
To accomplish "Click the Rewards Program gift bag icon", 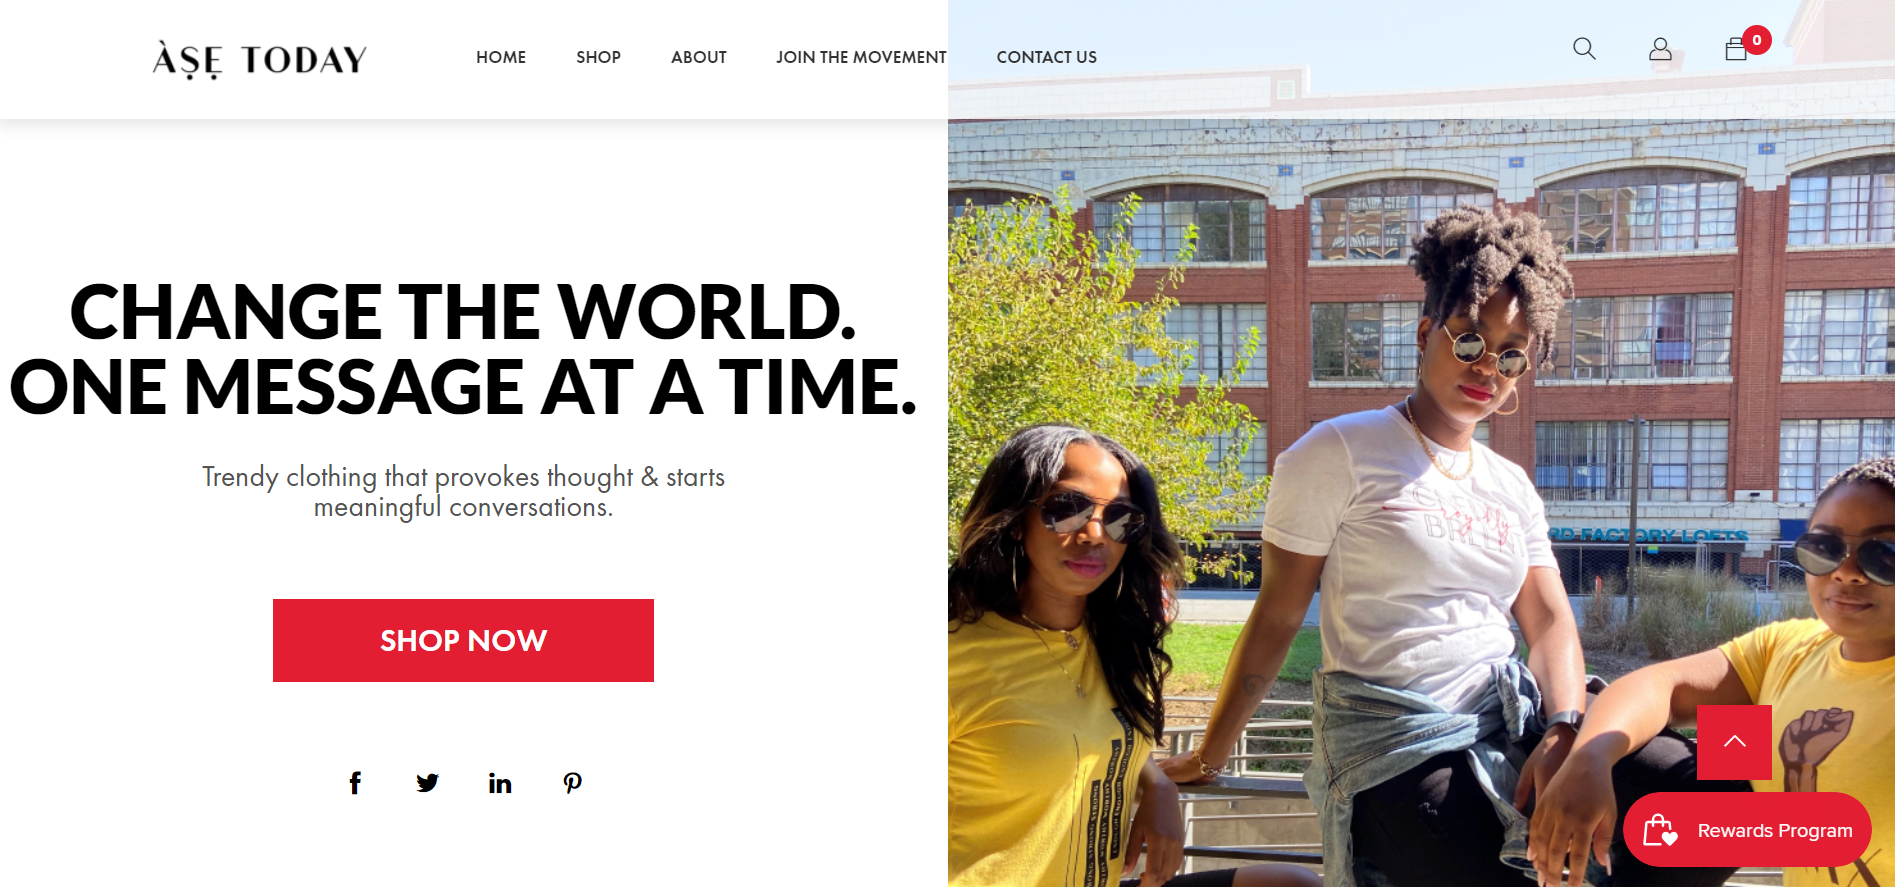I will 1661,830.
